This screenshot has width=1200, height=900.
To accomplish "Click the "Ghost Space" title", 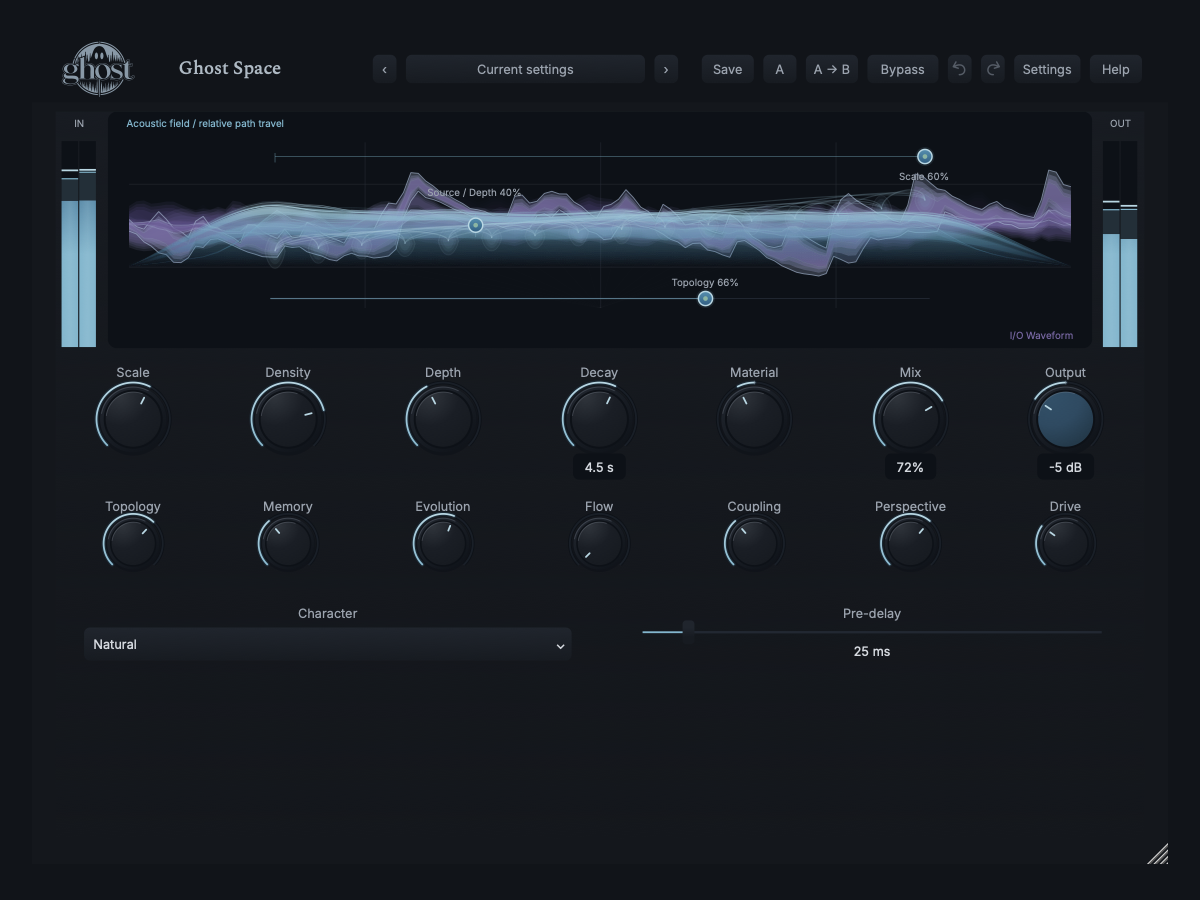I will [x=230, y=68].
